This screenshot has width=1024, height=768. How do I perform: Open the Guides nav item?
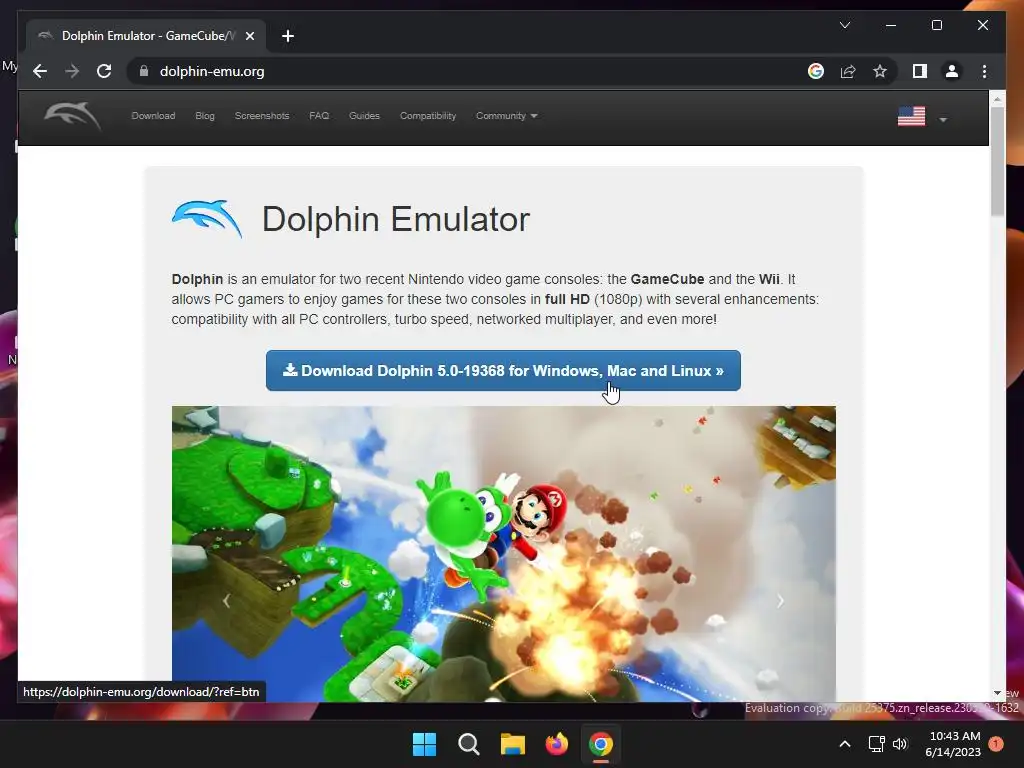364,116
